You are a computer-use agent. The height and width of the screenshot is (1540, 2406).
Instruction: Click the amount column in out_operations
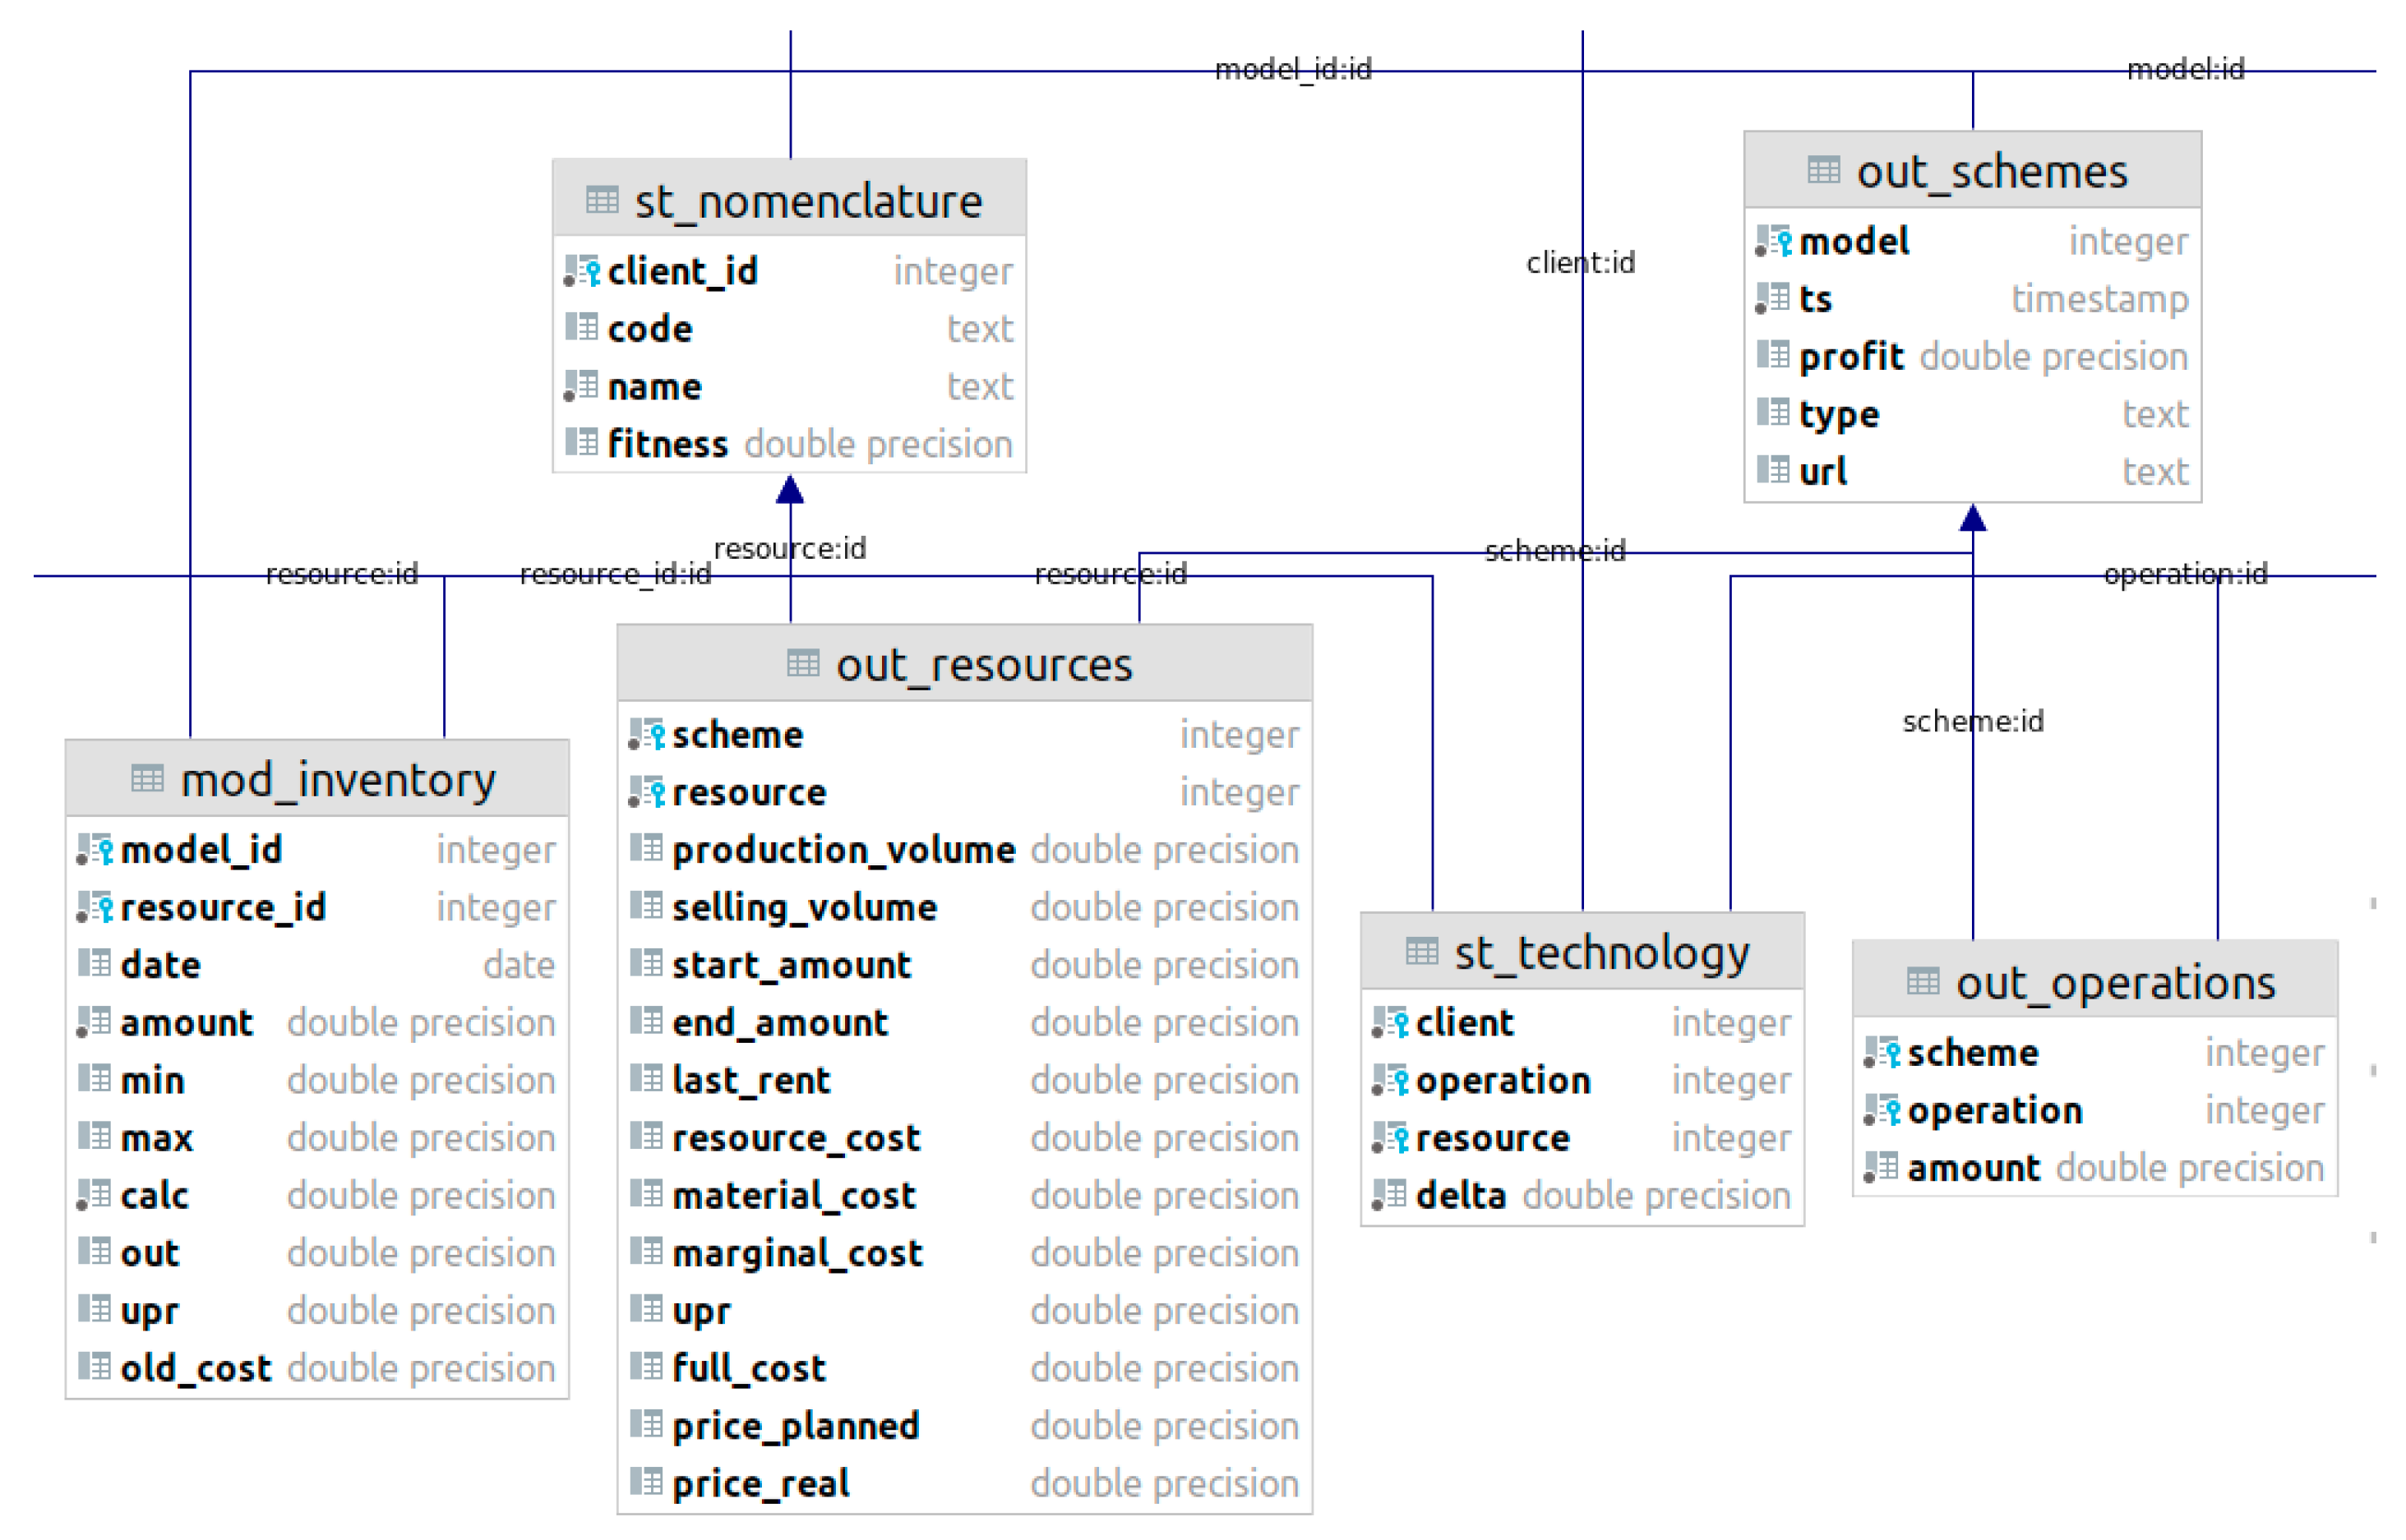click(1971, 1167)
